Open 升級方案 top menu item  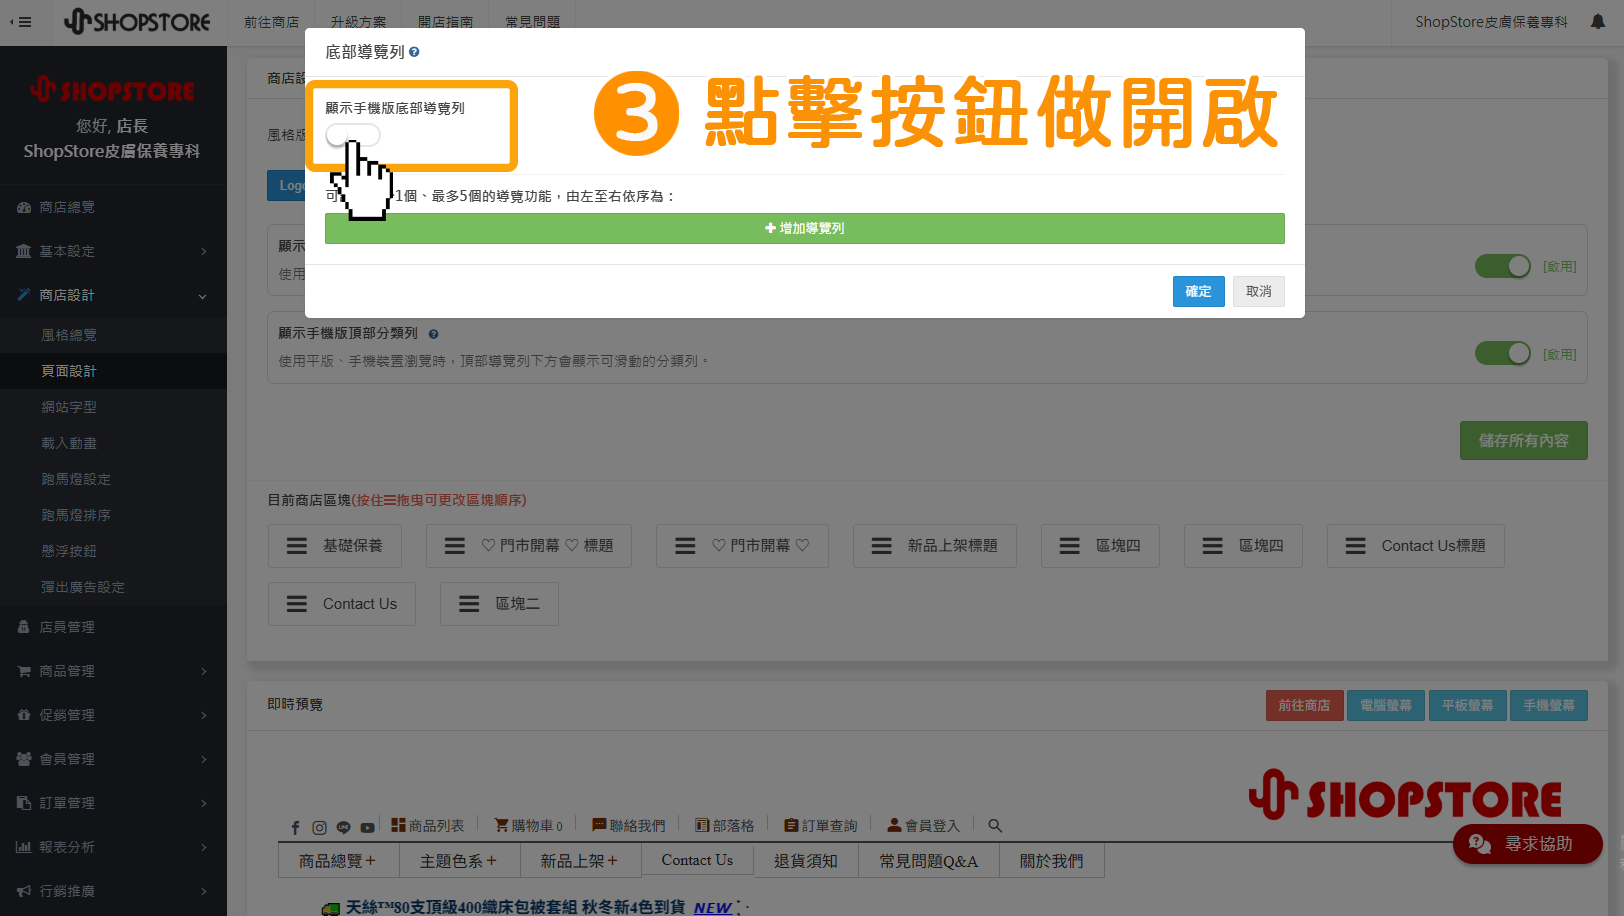coord(358,22)
